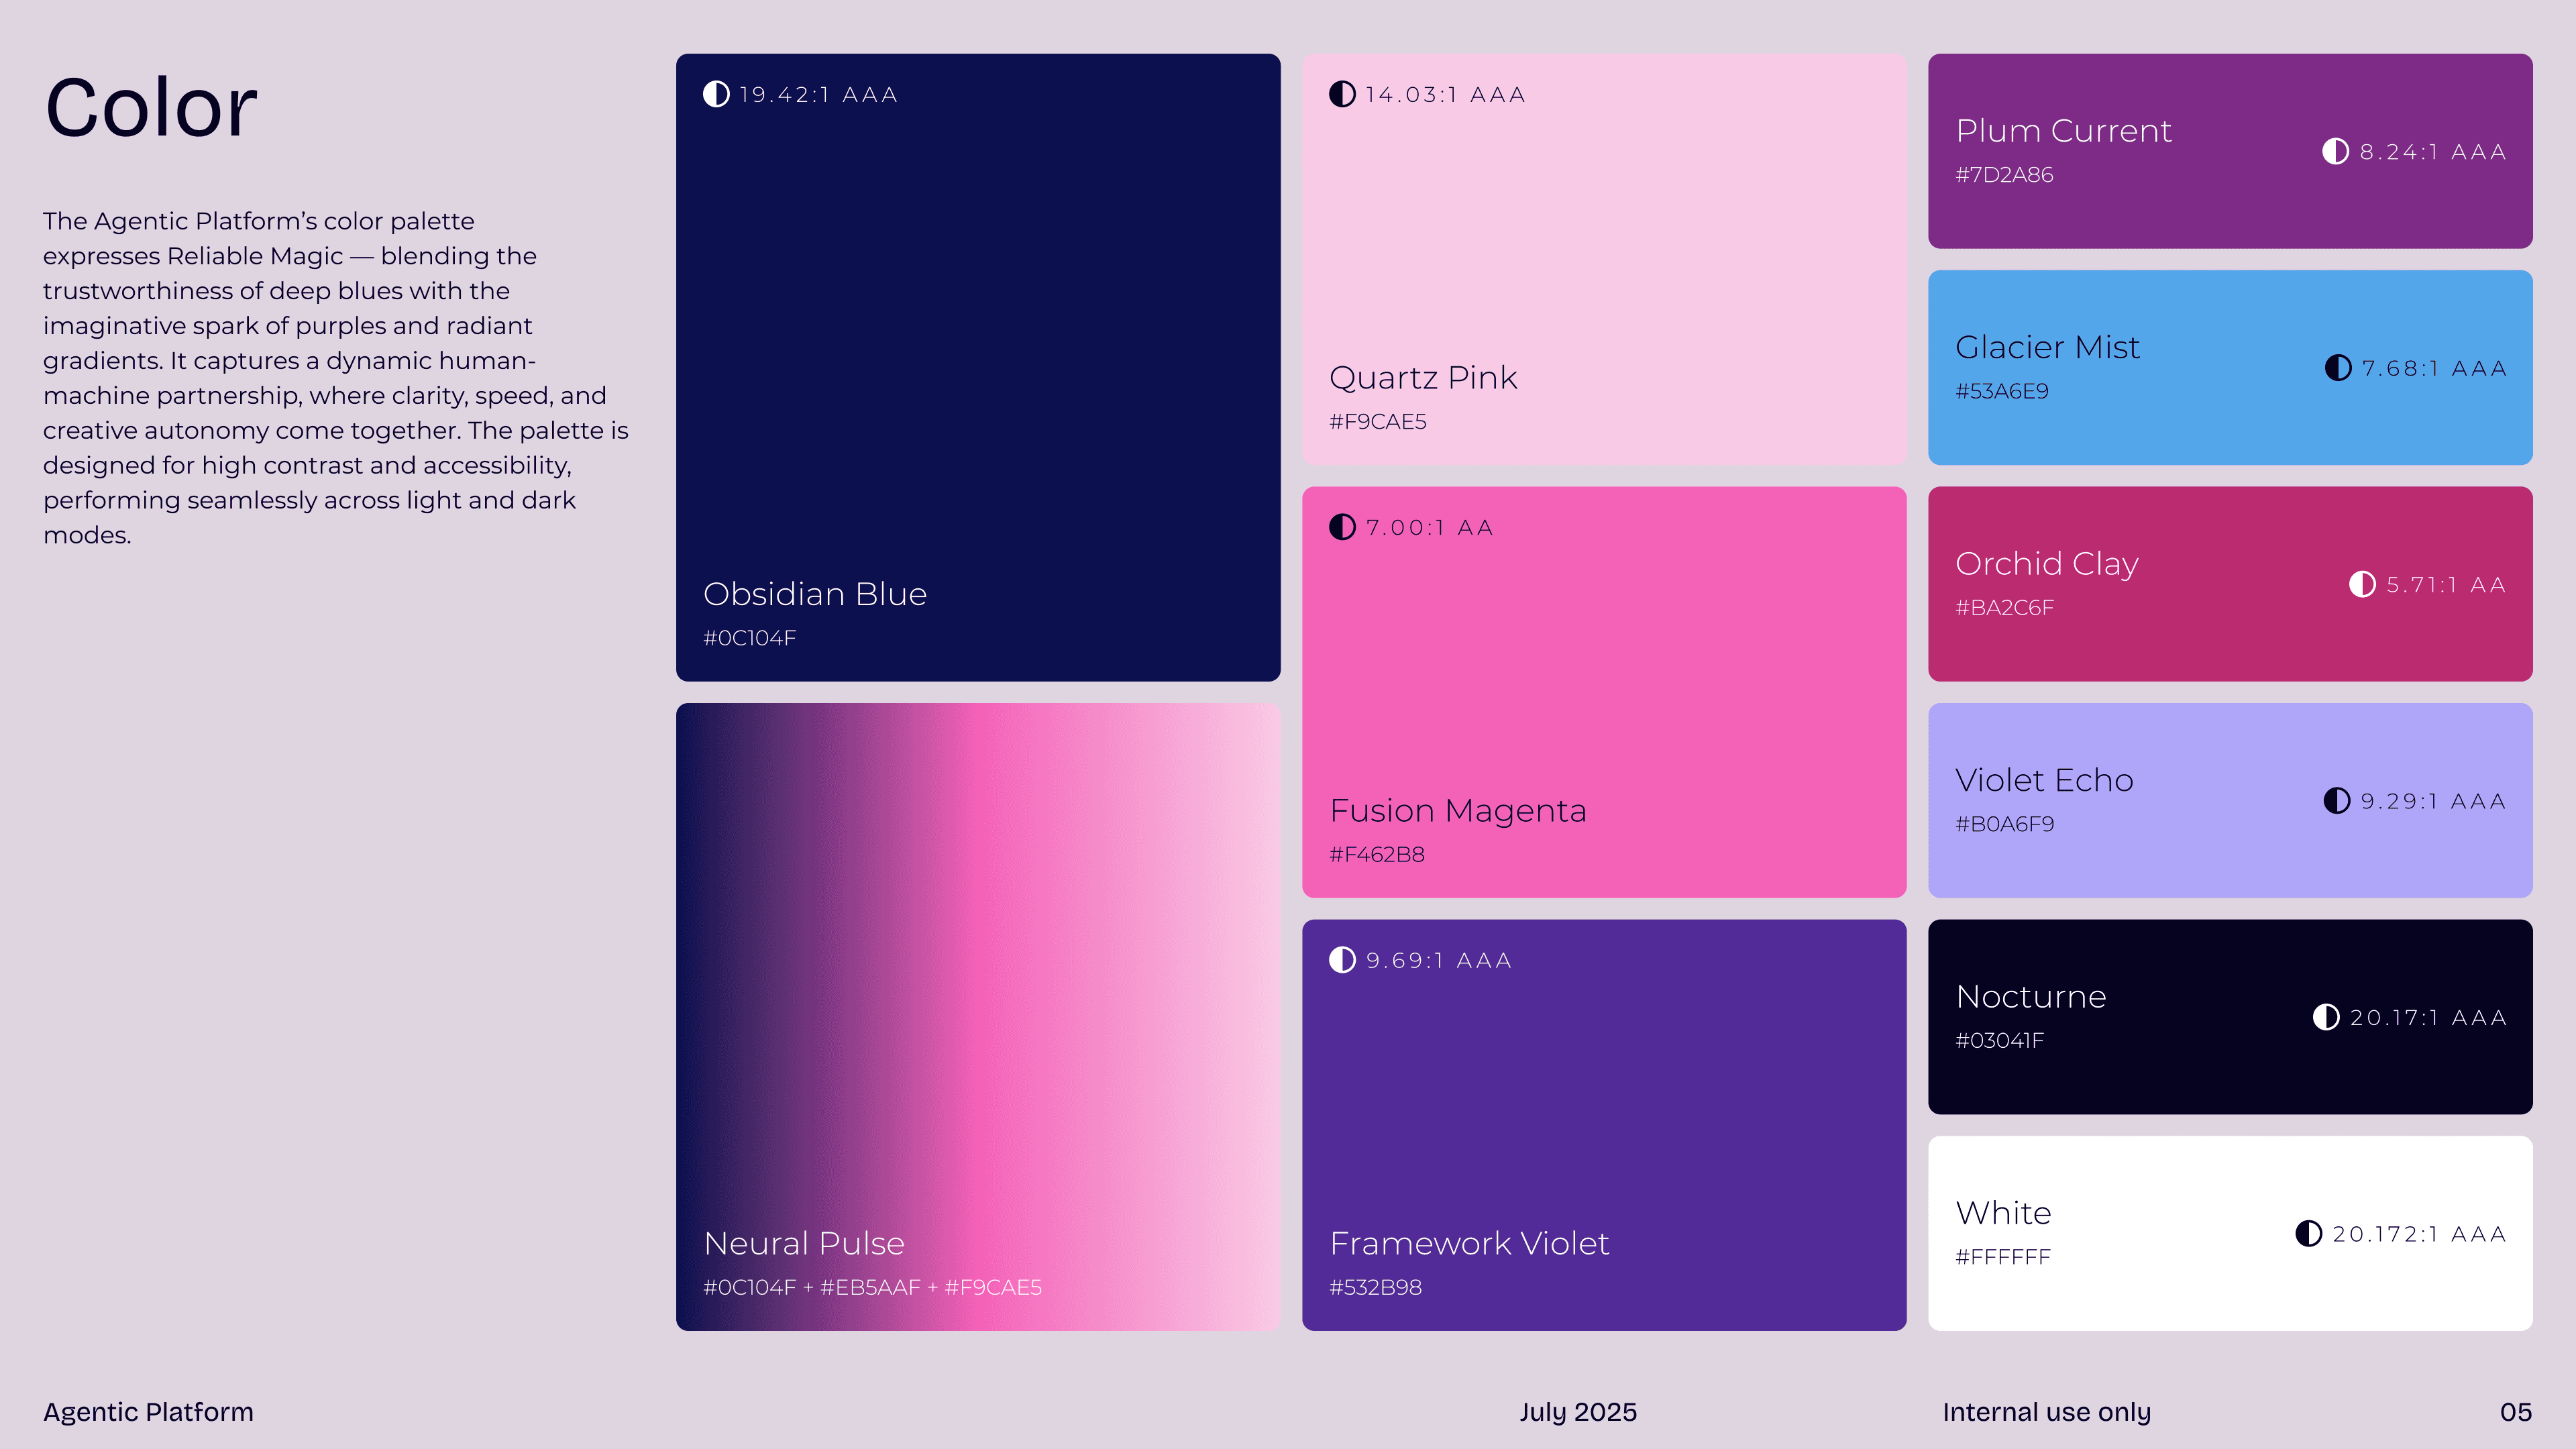Screen dimensions: 2576x1449
Task: Click the Agentic Platform footer text
Action: coord(148,1412)
